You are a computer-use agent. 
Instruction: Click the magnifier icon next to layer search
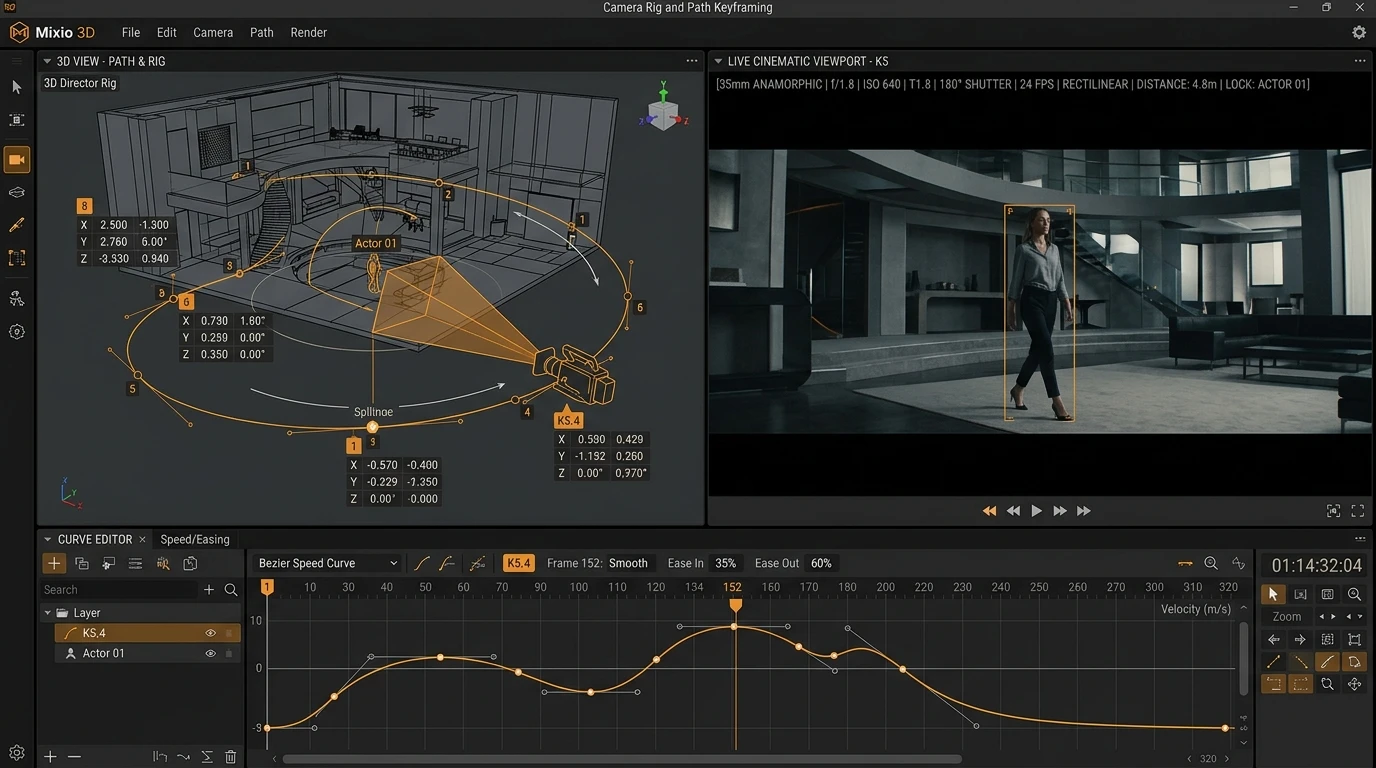231,590
